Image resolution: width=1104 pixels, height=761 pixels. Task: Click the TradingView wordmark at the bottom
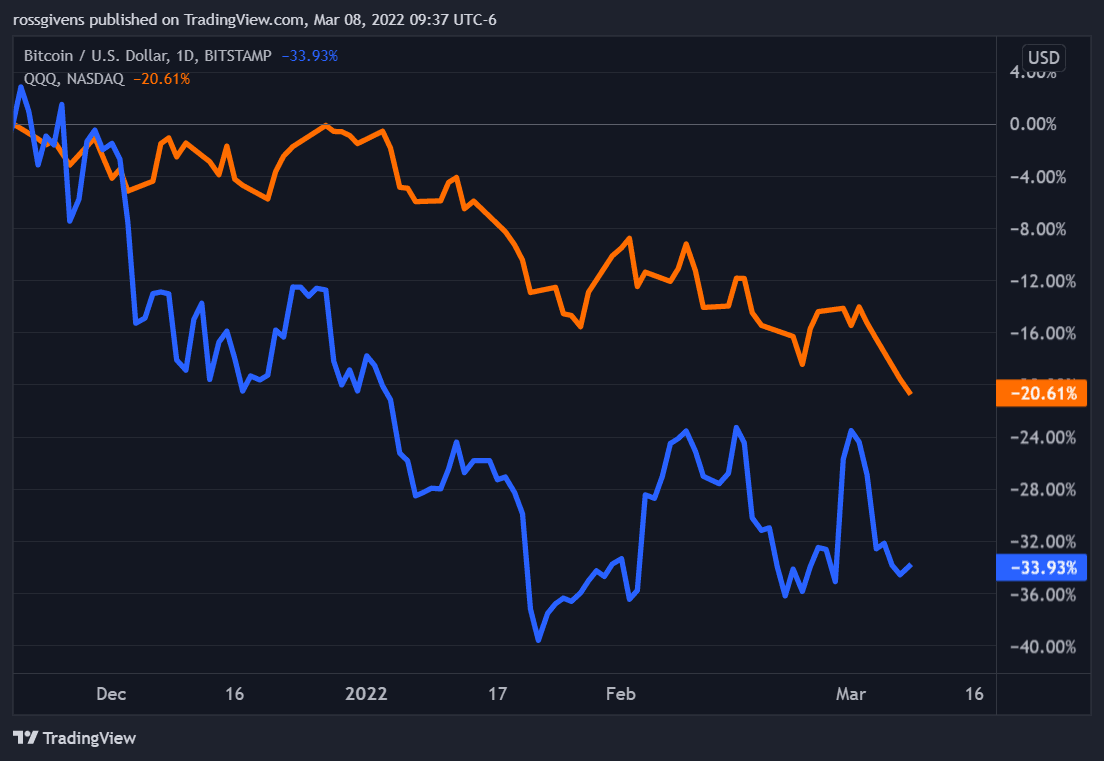(90, 739)
